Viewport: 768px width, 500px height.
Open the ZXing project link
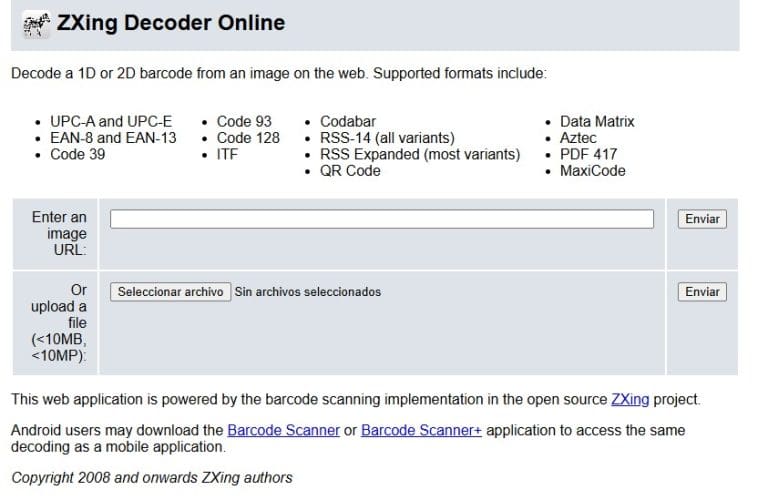coord(630,399)
